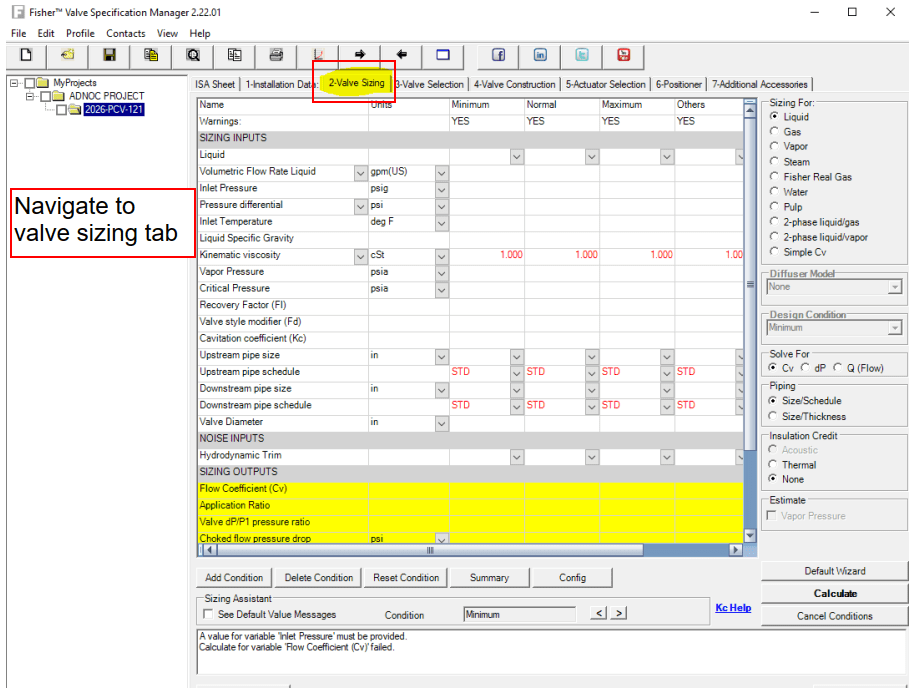Viewport: 916px width, 690px height.
Task: Open gpm(US) flow rate units dropdown
Action: pos(442,173)
